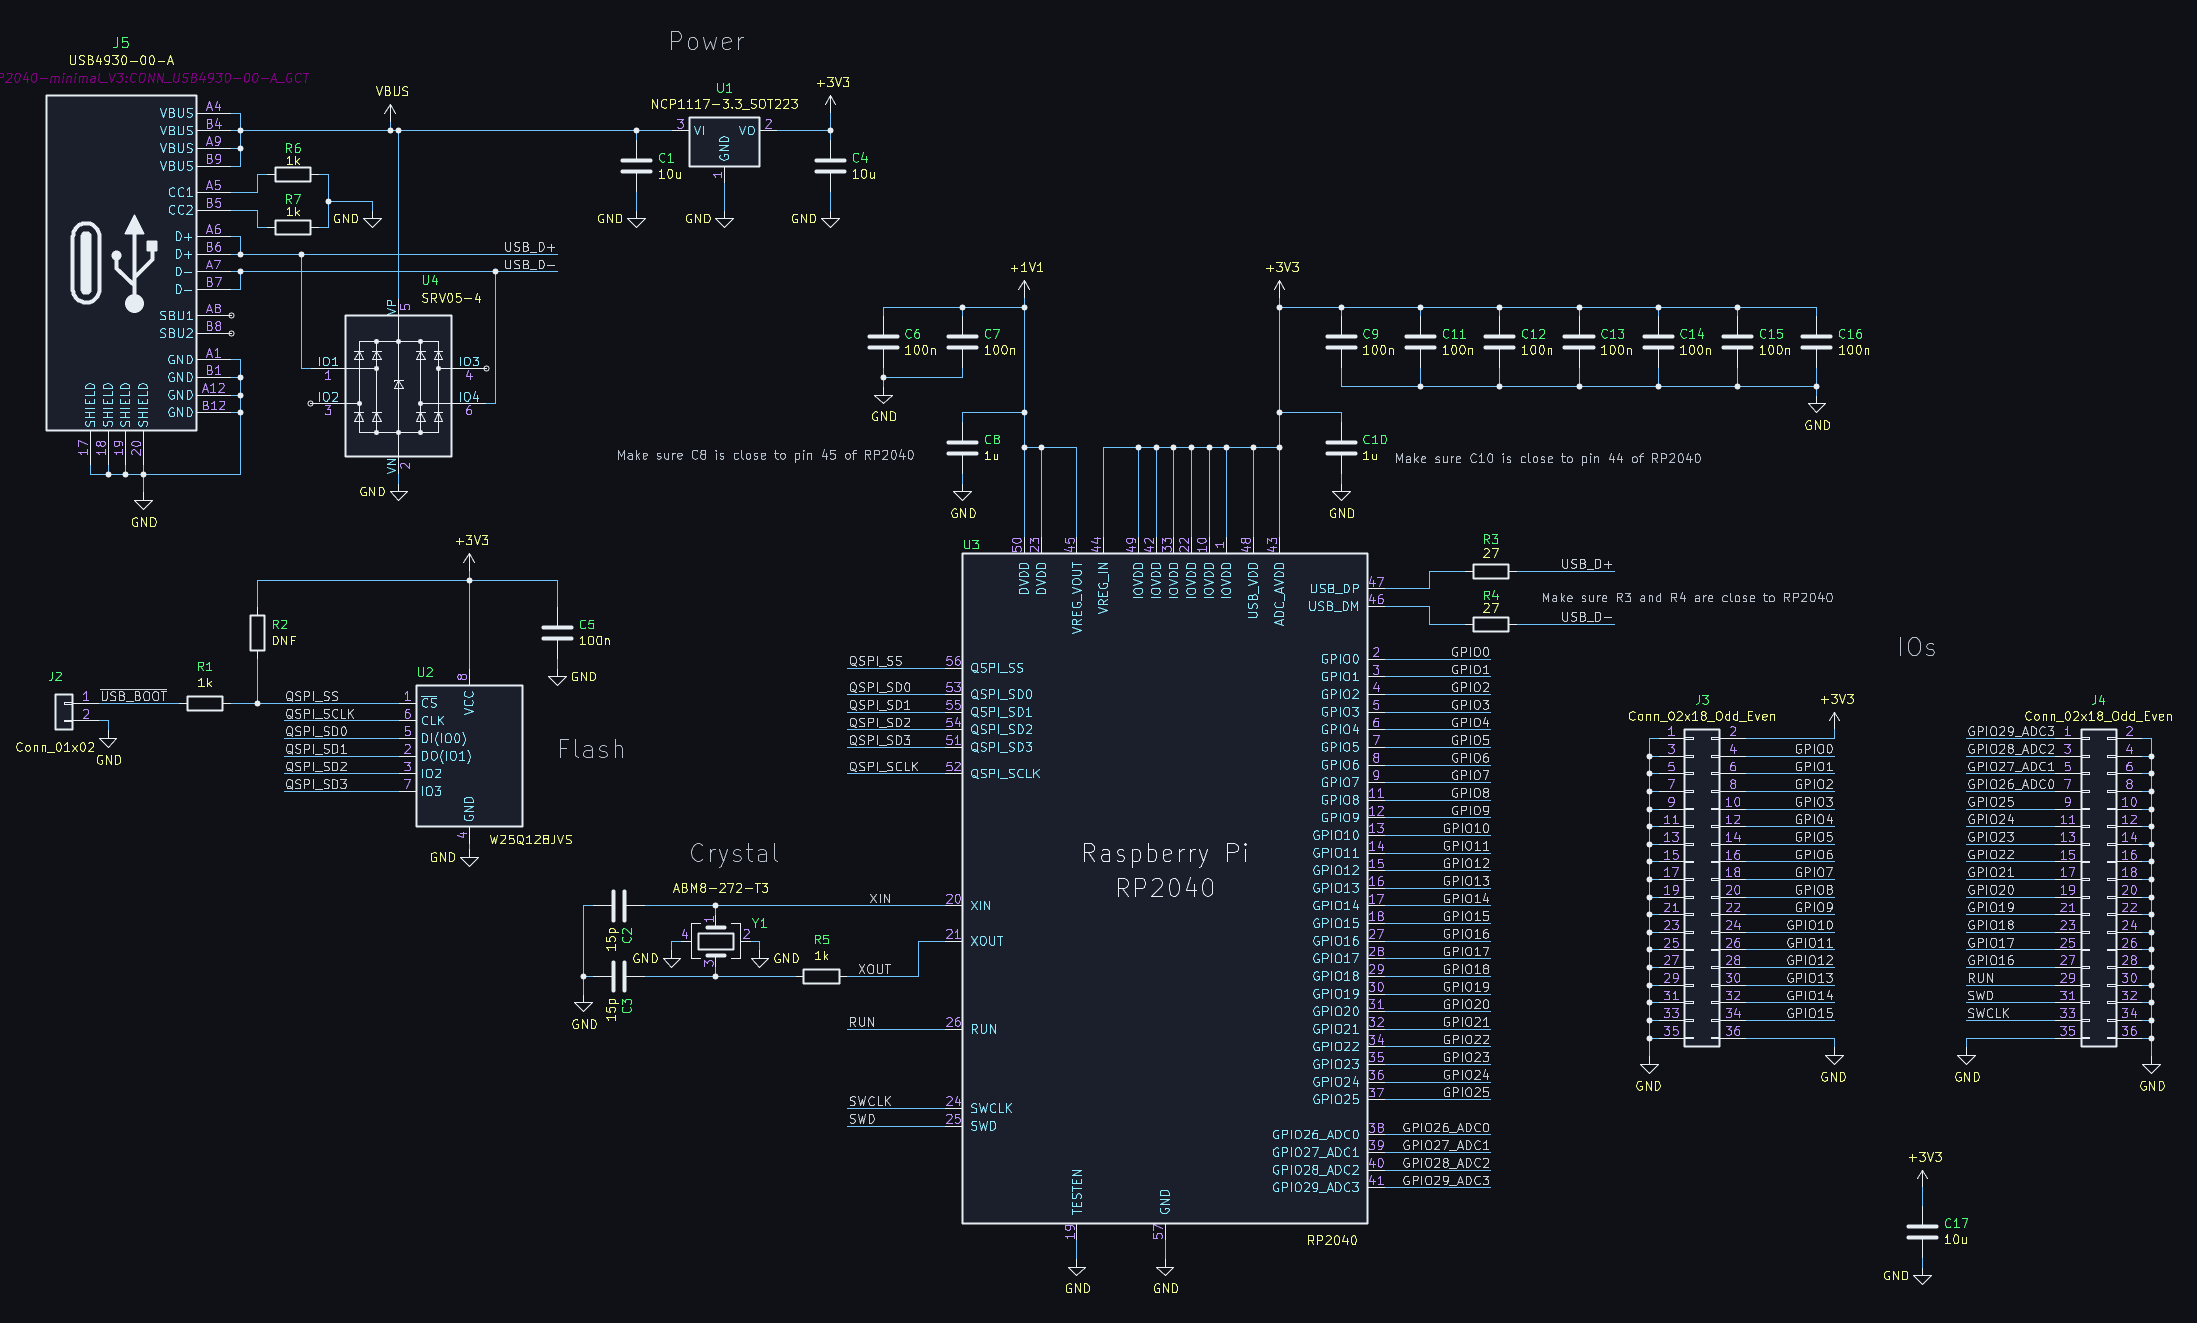
Task: Click the 'Crystal' section title
Action: coord(734,854)
